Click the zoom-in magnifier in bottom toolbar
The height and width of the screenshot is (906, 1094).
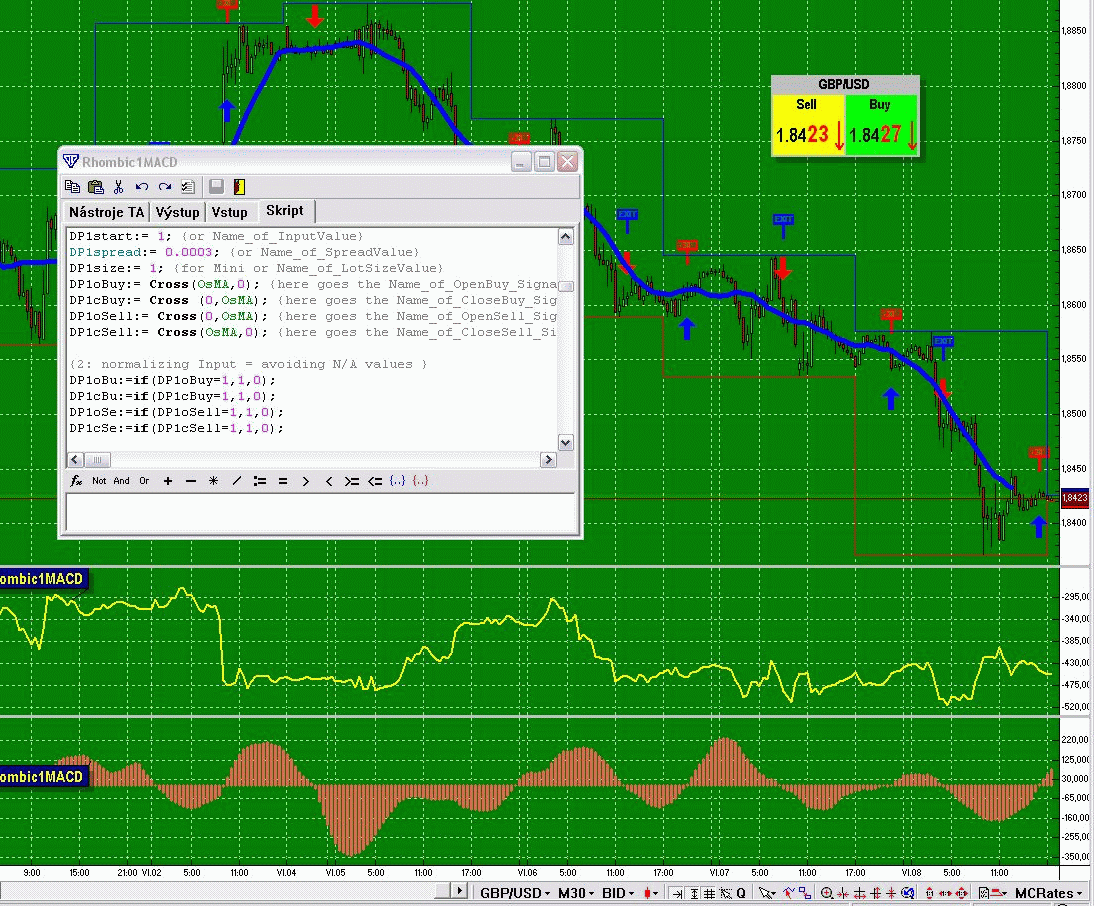829,893
